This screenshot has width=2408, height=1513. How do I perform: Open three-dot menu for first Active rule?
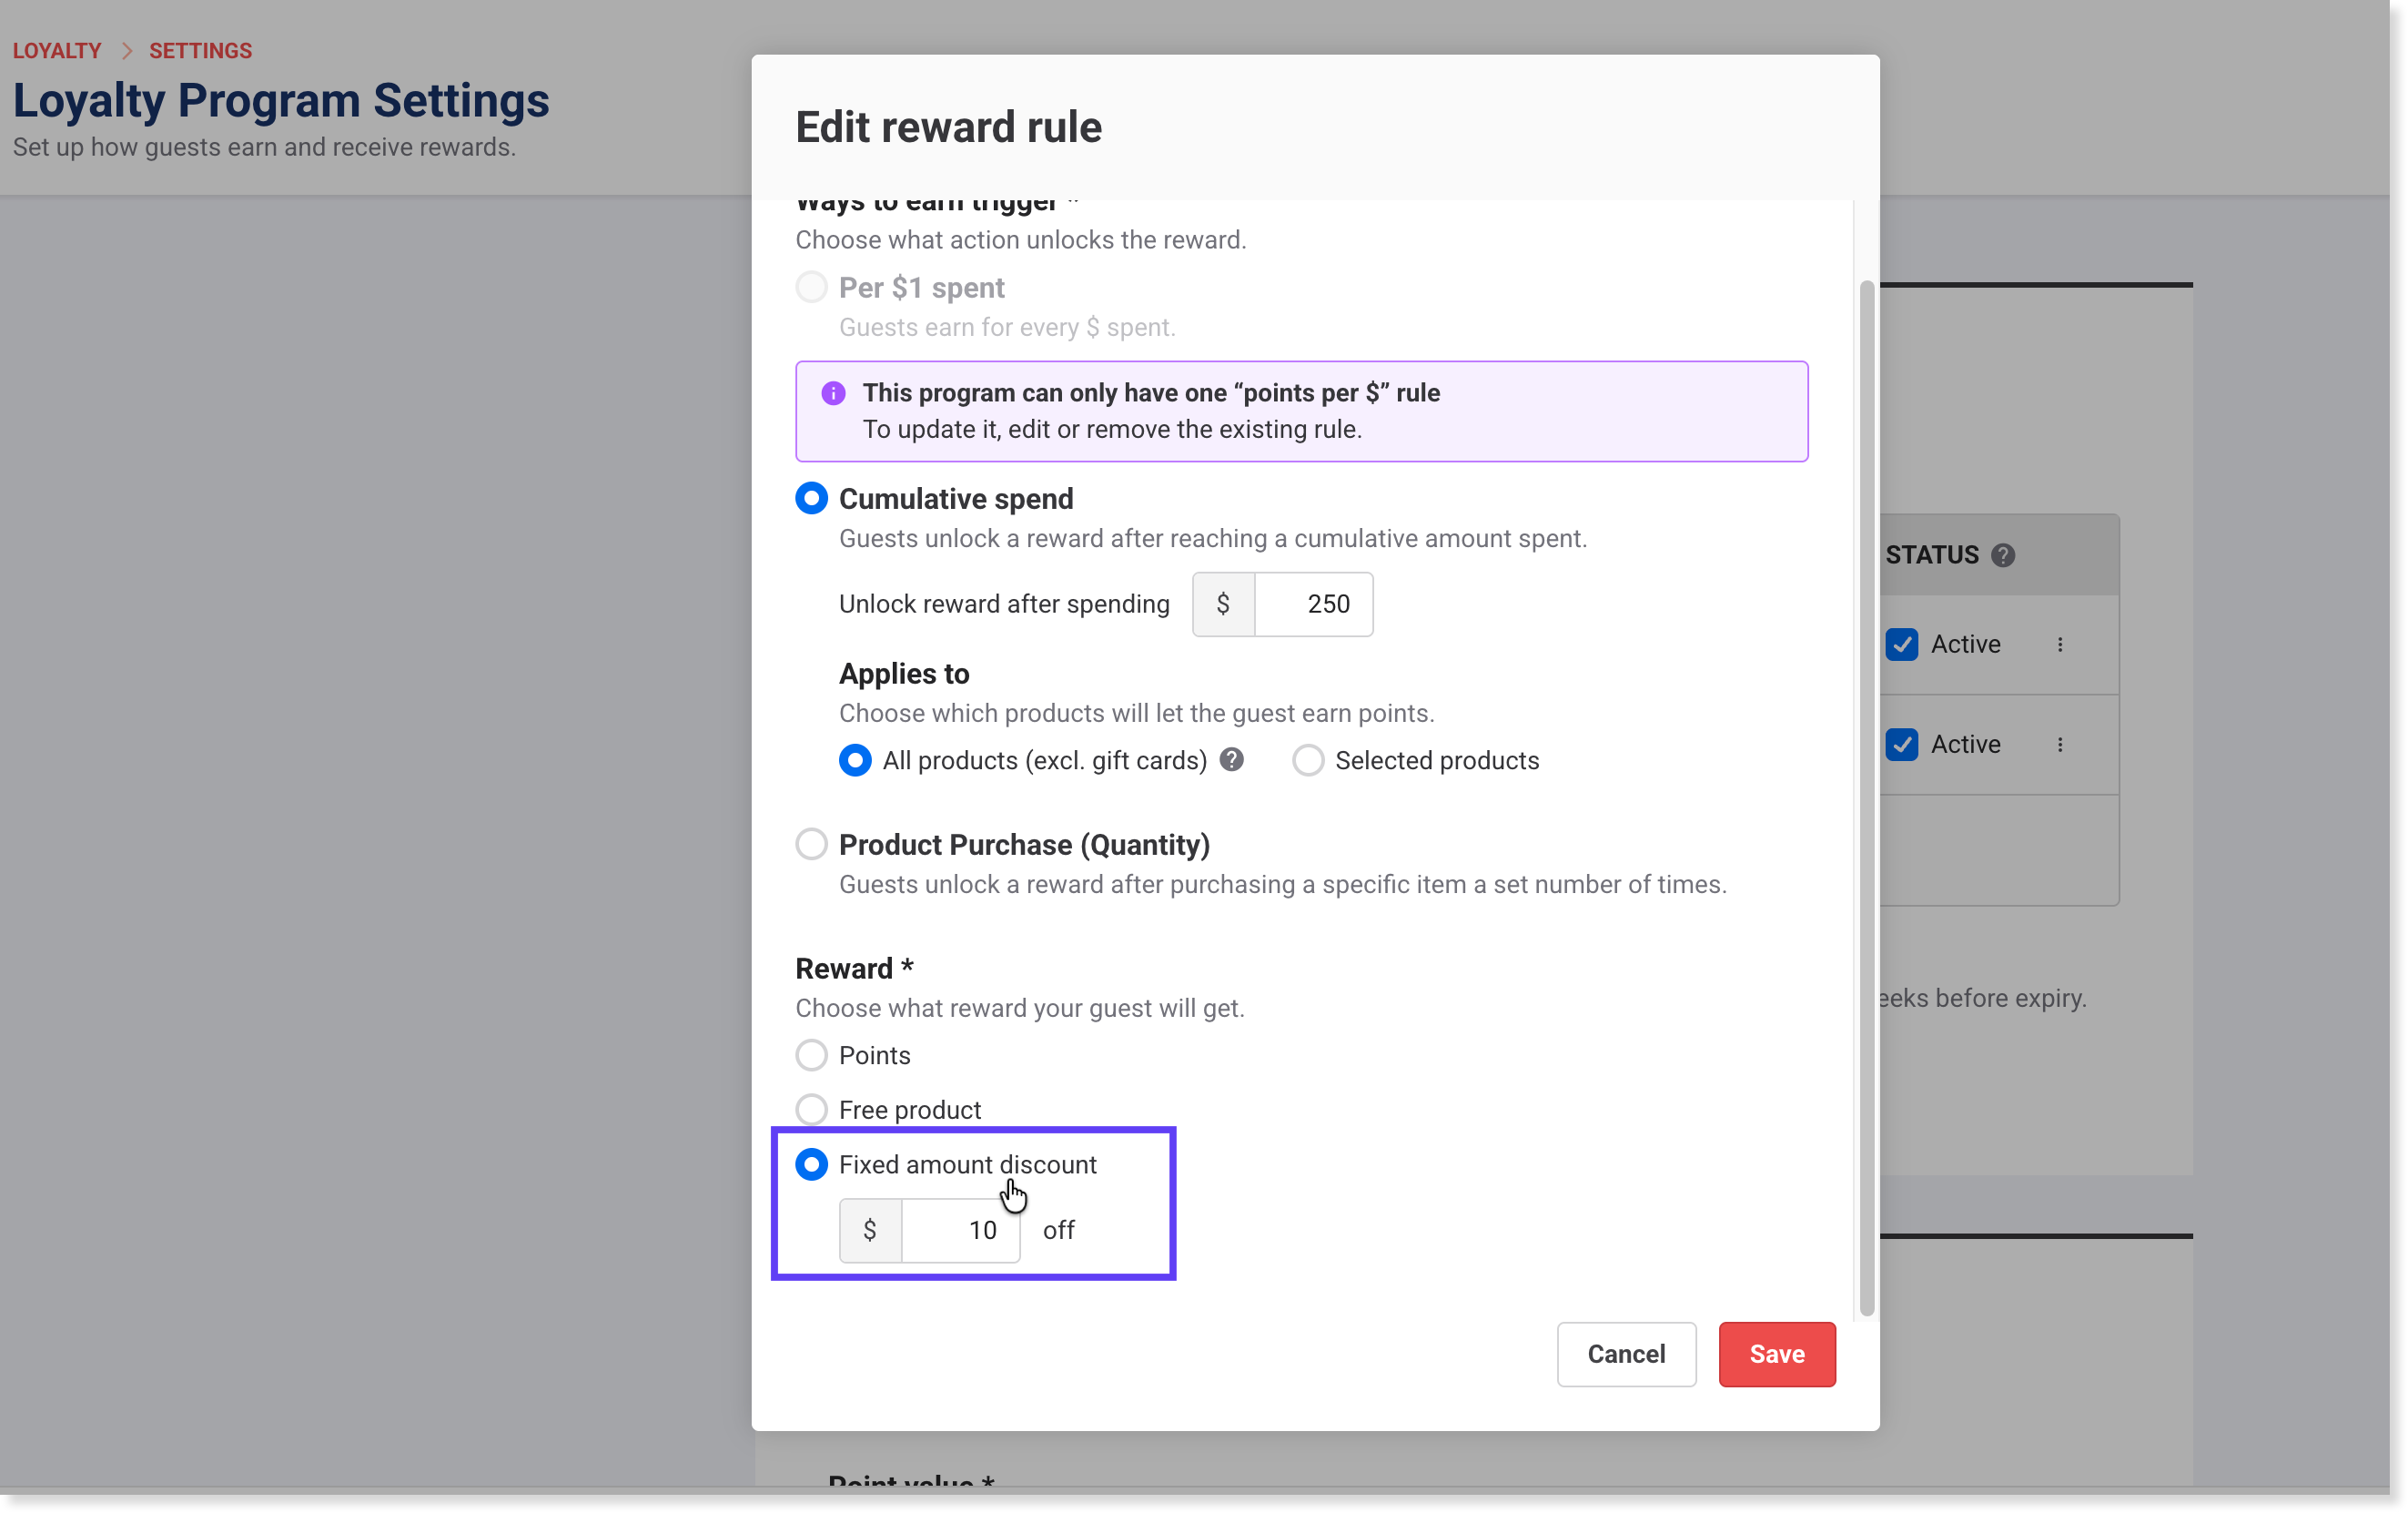2060,645
